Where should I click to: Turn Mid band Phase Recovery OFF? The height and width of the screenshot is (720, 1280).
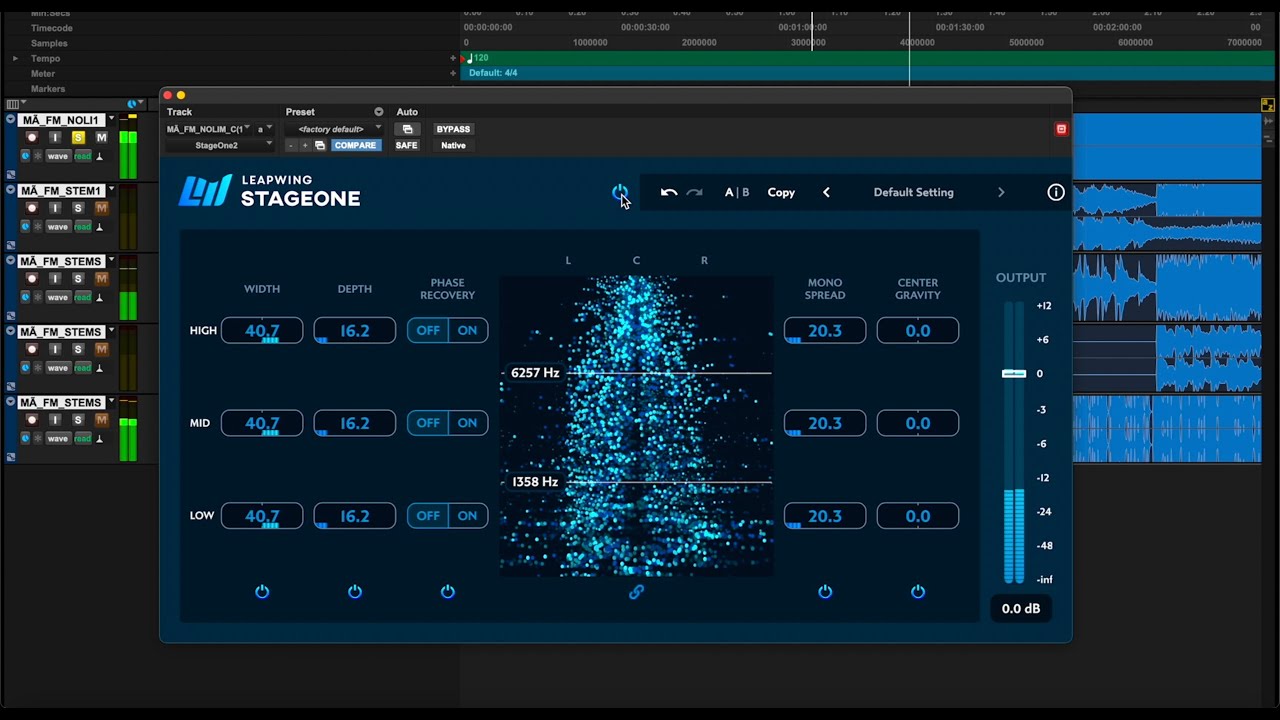point(428,423)
